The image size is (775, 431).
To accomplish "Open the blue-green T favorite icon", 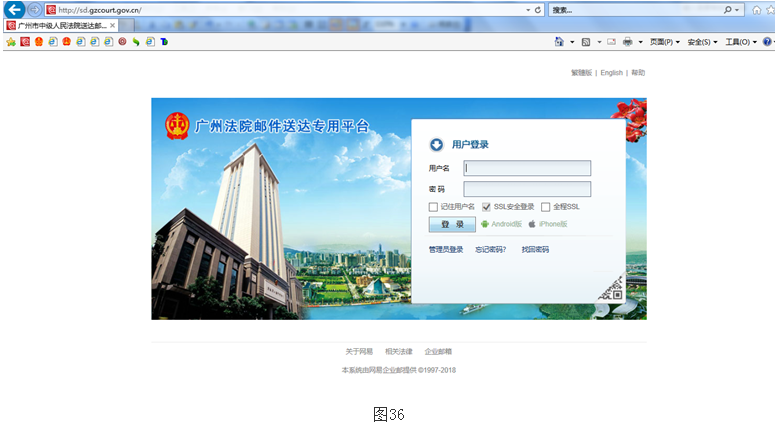I will coord(164,42).
